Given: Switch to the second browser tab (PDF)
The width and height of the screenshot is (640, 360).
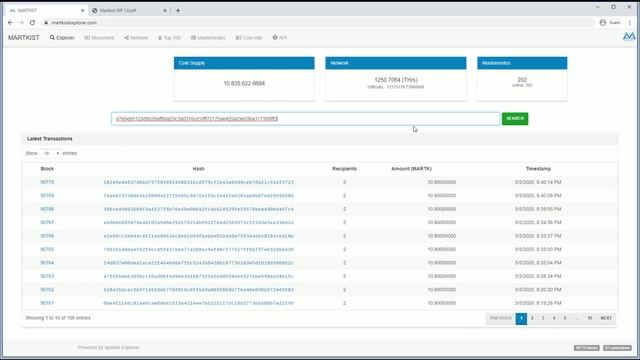Looking at the screenshot, I should pos(129,11).
